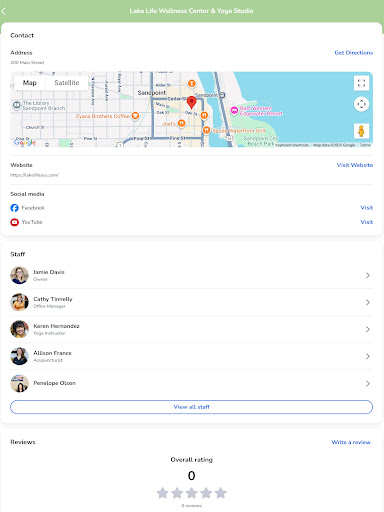
Task: Select the Allison France name text
Action: (x=52, y=353)
